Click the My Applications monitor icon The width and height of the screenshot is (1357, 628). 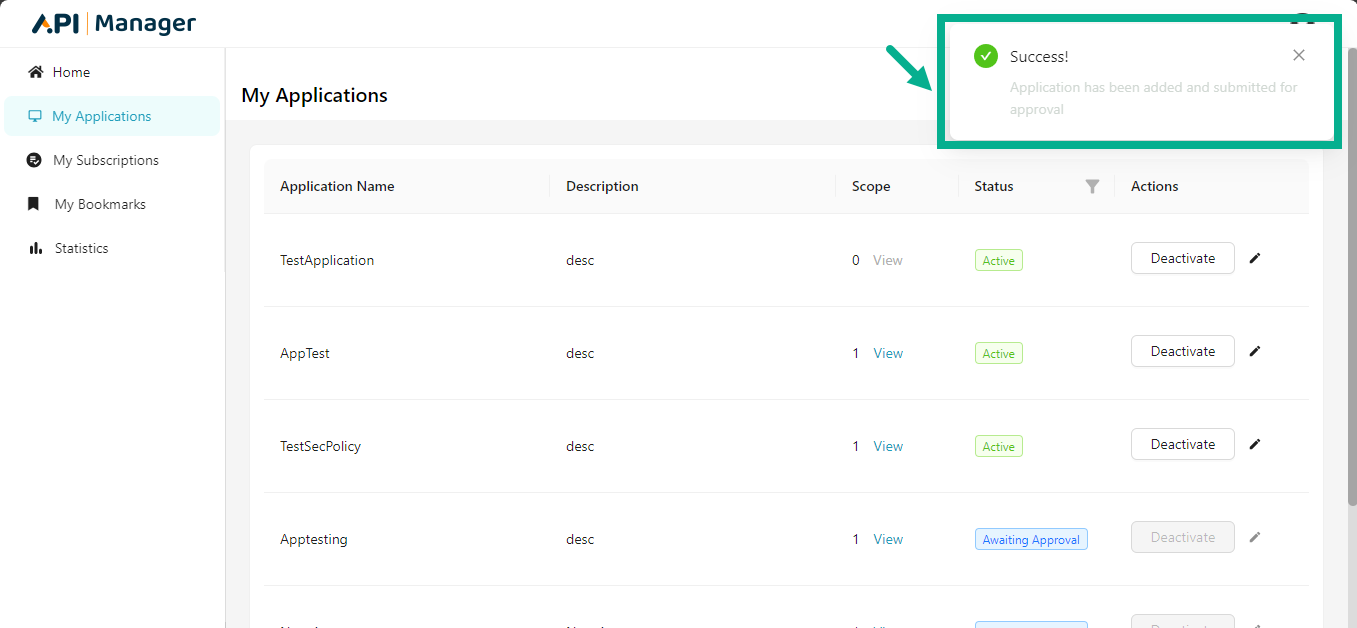tap(36, 116)
